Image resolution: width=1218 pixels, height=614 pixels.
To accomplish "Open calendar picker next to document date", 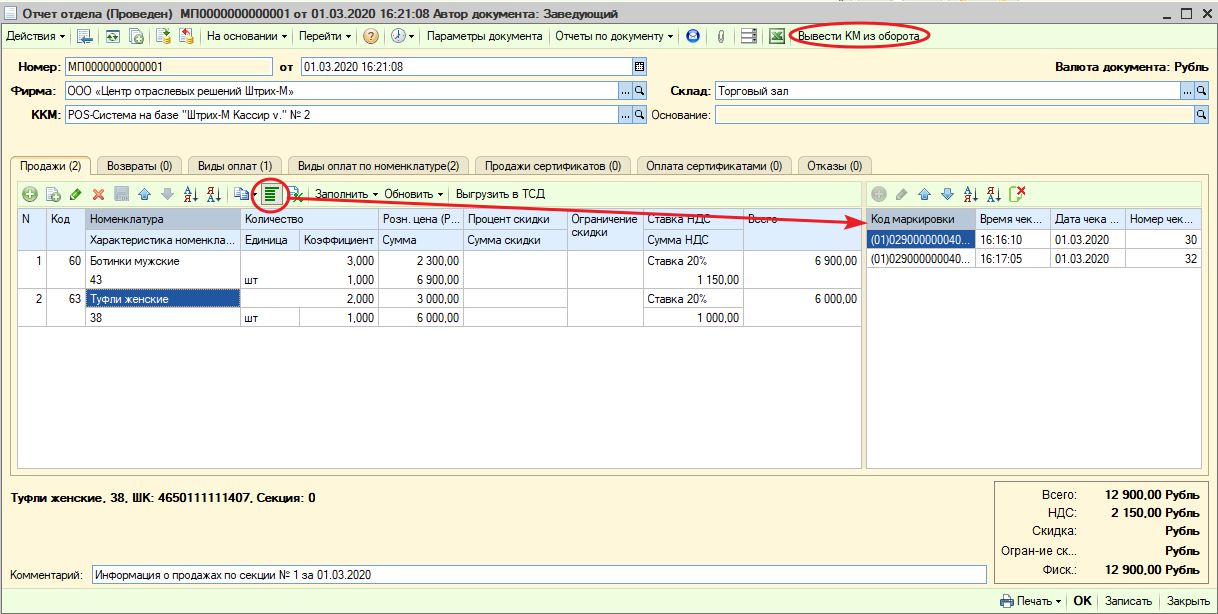I will pyautogui.click(x=639, y=67).
